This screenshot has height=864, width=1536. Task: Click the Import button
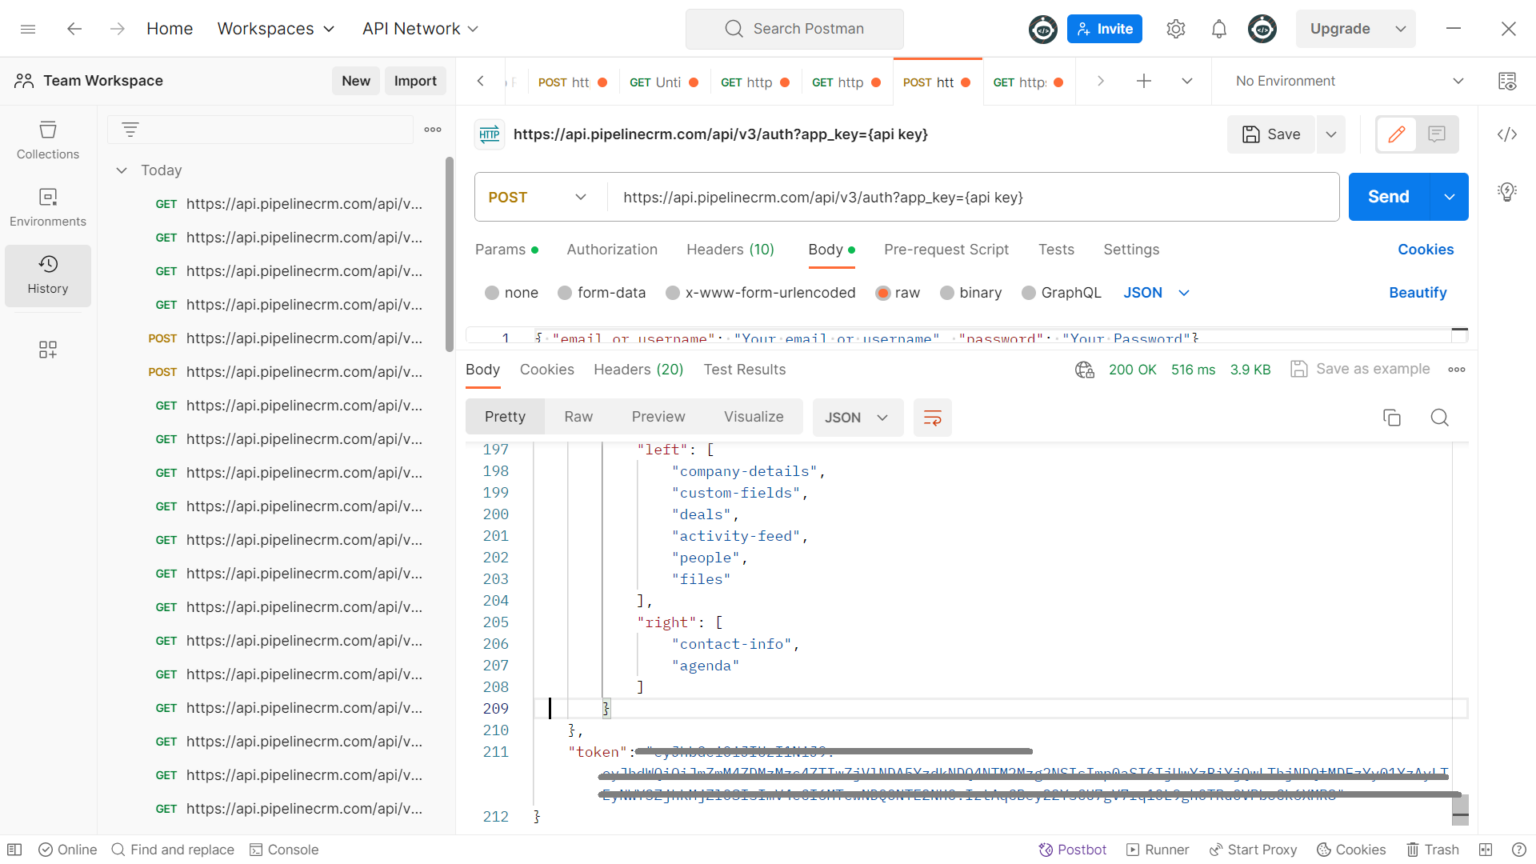pos(415,81)
